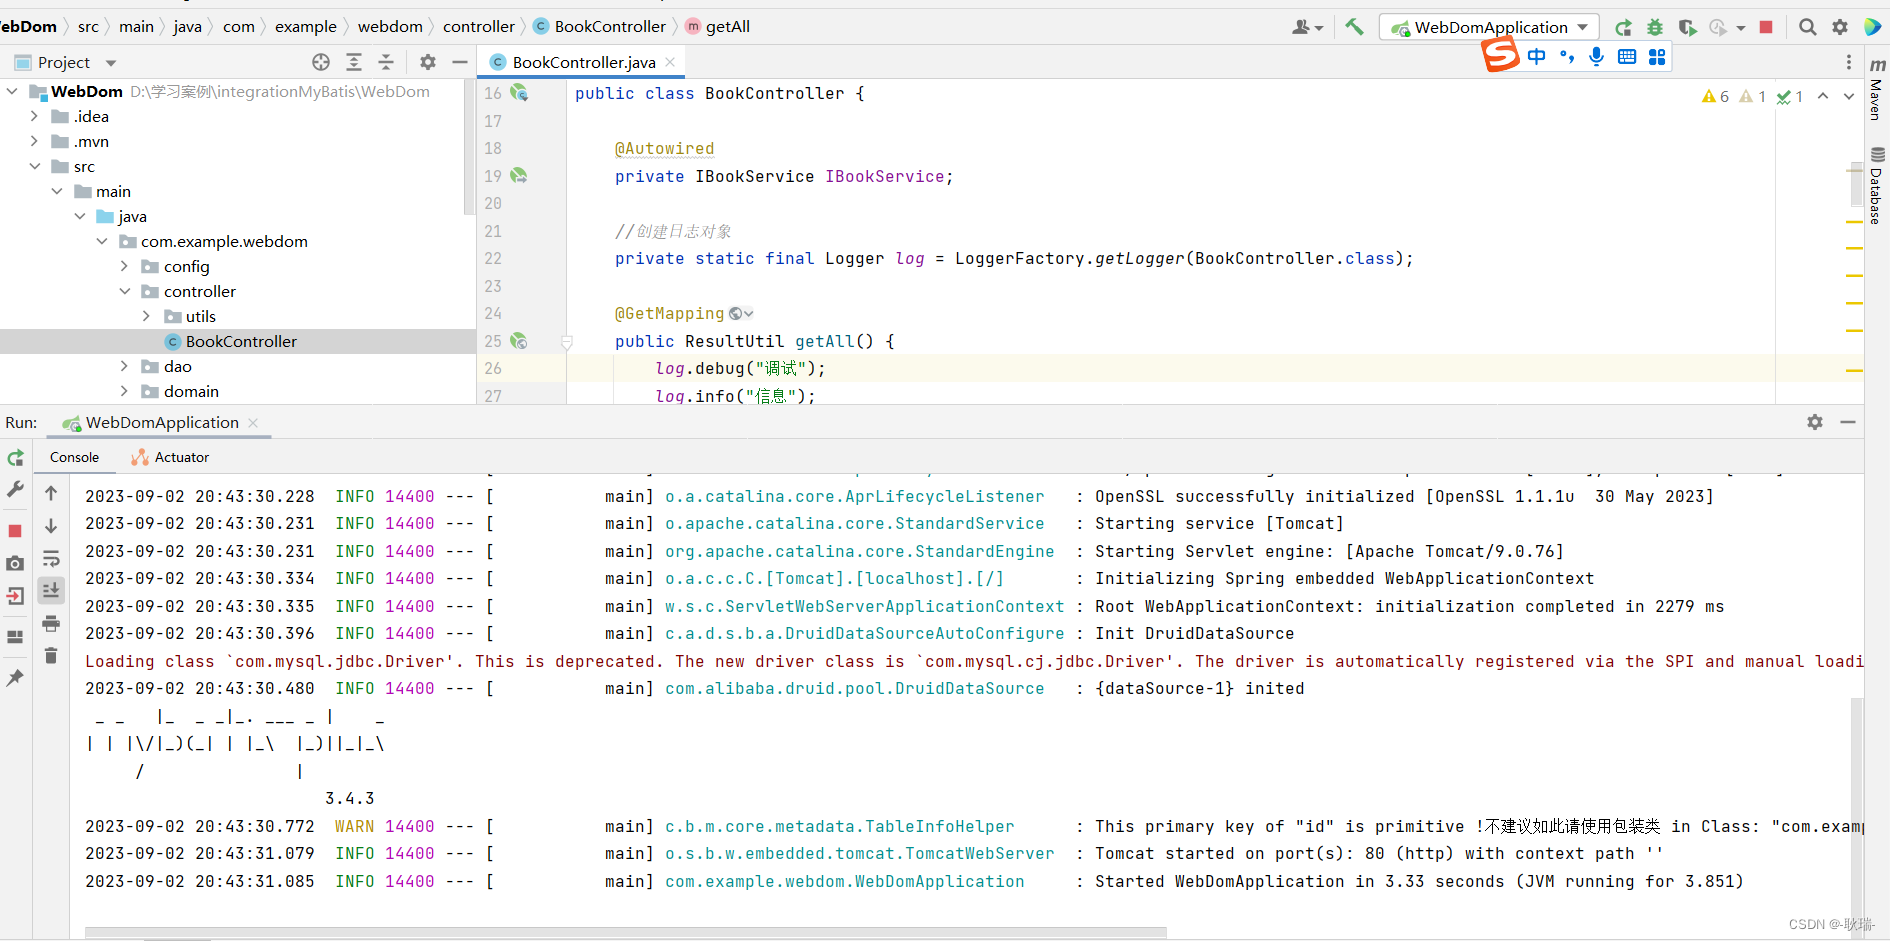Viewport: 1890px width, 941px height.
Task: Pin the Run tab
Action: (x=15, y=678)
